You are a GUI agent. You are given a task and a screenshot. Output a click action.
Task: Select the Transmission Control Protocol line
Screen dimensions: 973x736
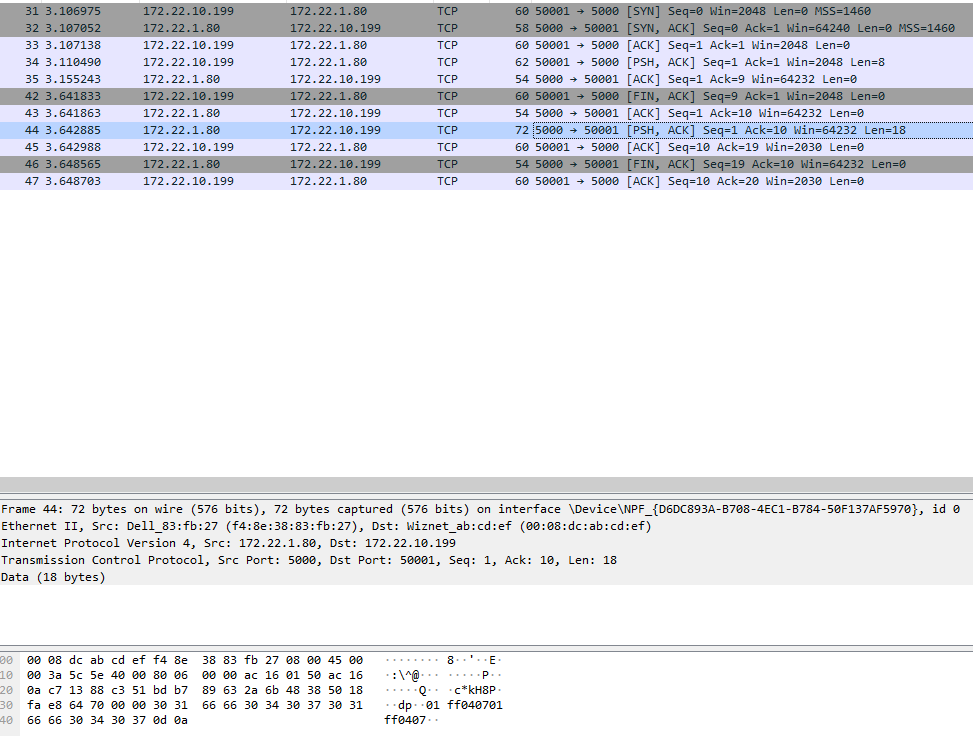[x=486, y=560]
